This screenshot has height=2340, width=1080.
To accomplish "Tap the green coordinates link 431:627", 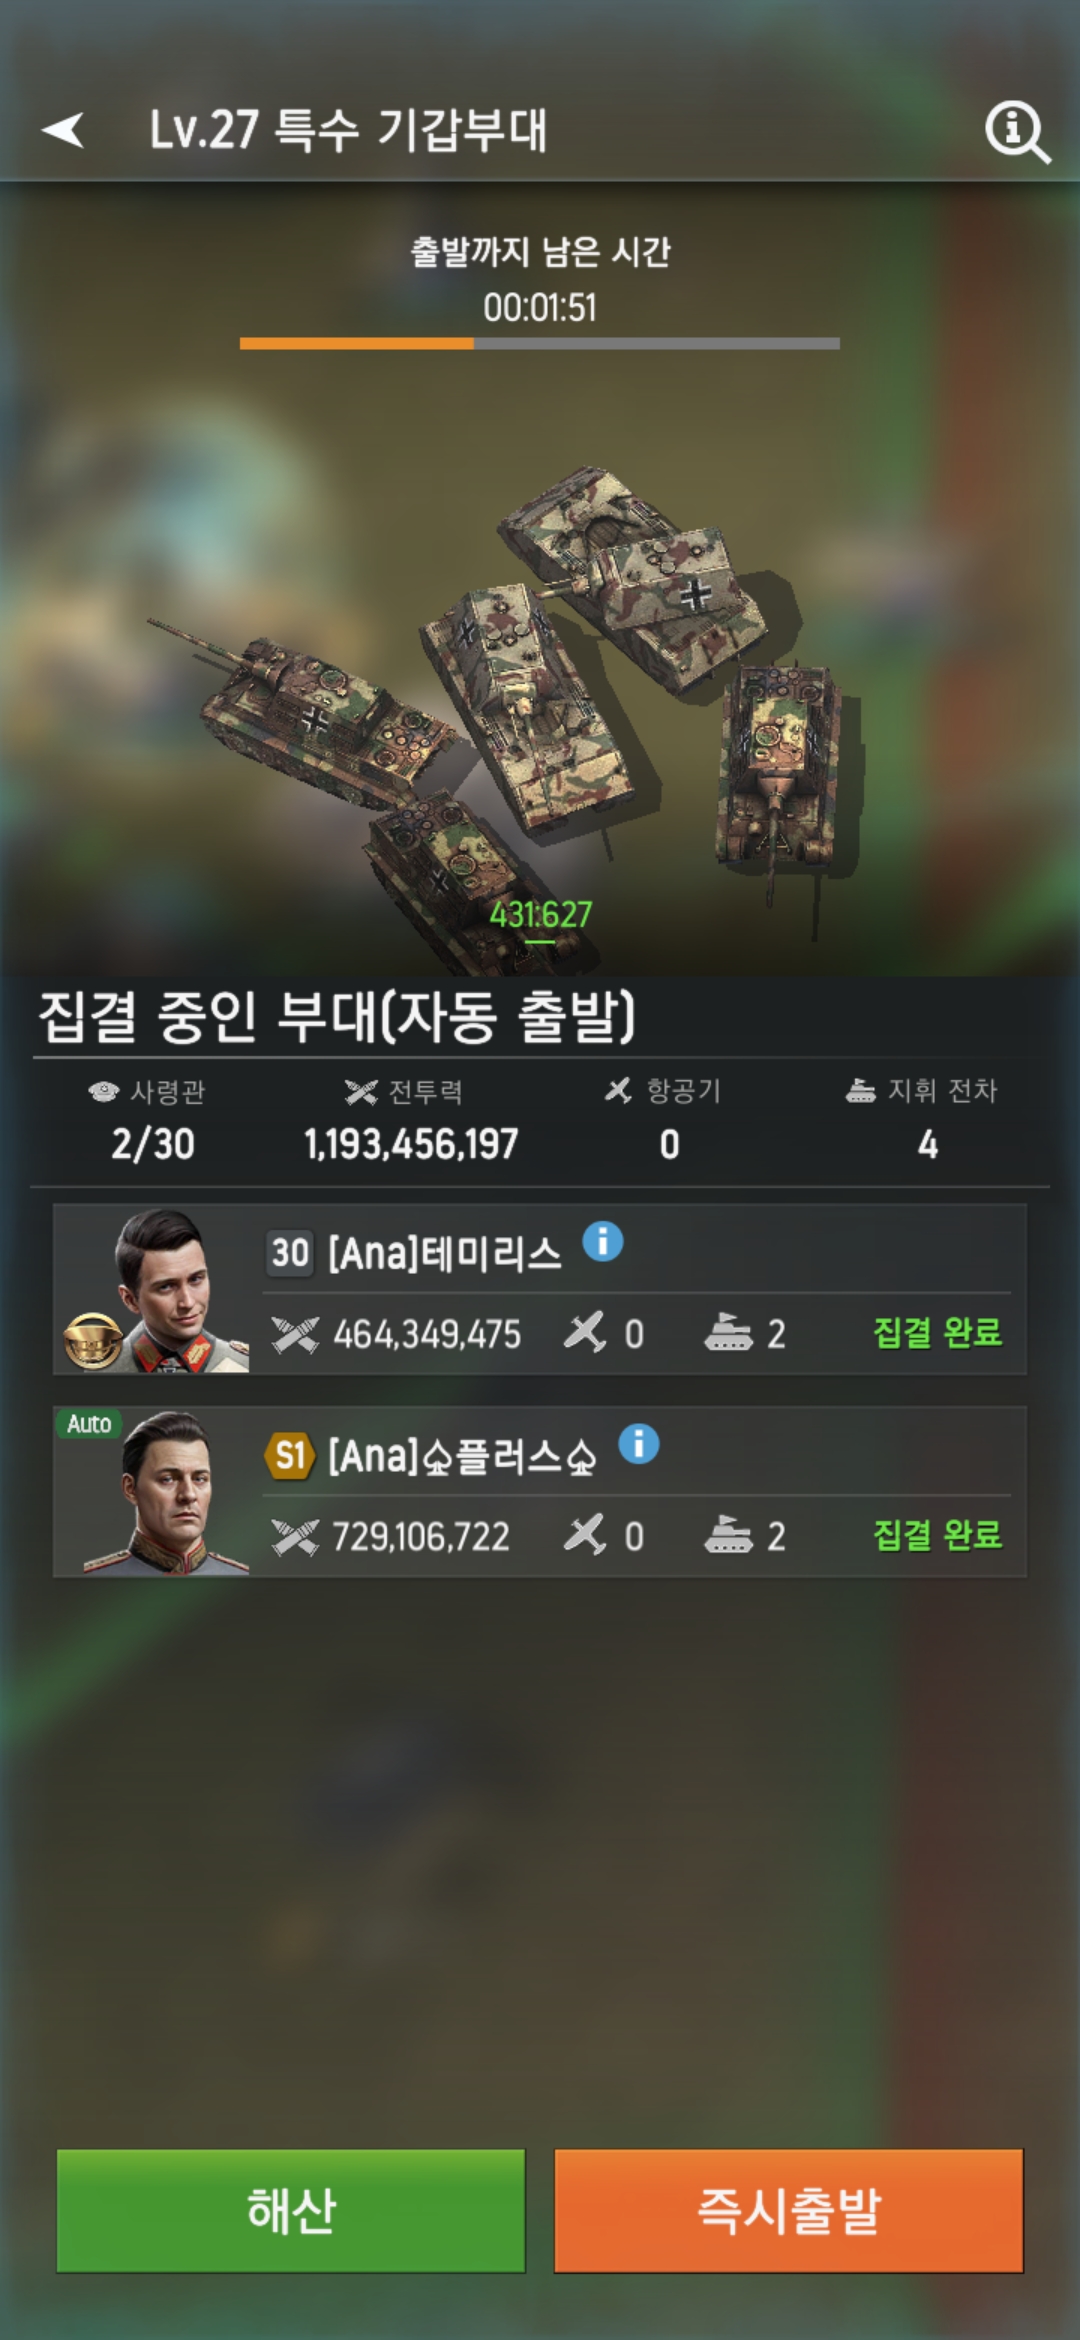I will [x=540, y=915].
